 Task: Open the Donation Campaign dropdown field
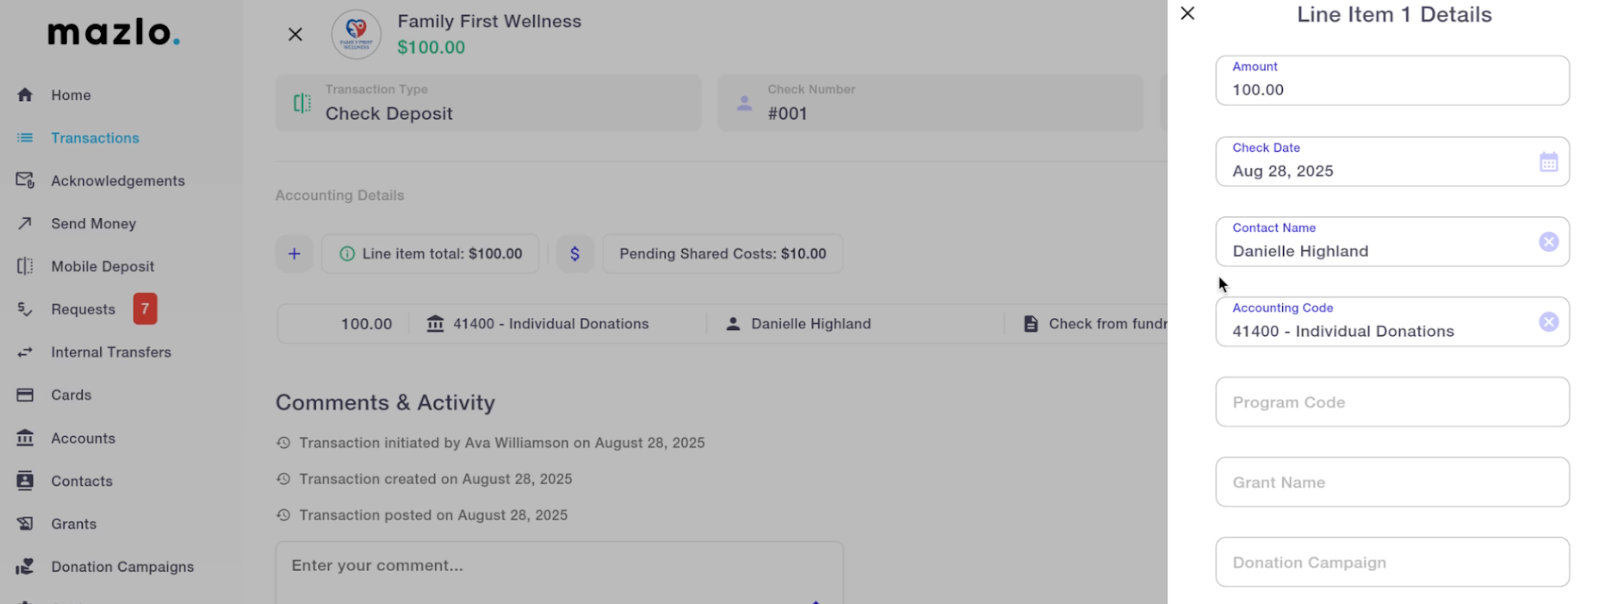(x=1391, y=562)
